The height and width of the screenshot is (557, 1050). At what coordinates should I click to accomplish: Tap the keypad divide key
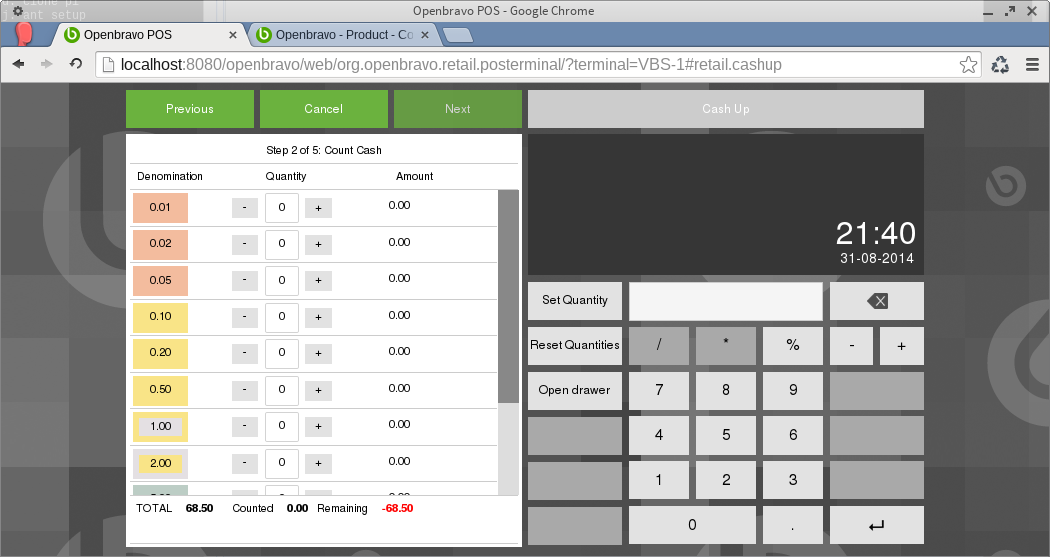pos(659,345)
